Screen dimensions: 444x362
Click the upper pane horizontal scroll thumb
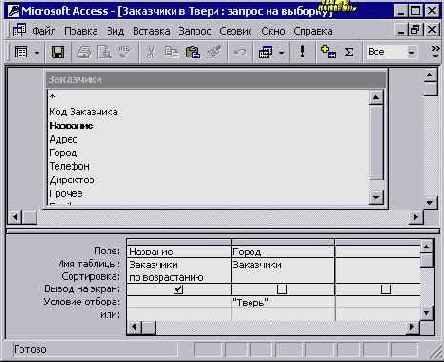tap(29, 217)
